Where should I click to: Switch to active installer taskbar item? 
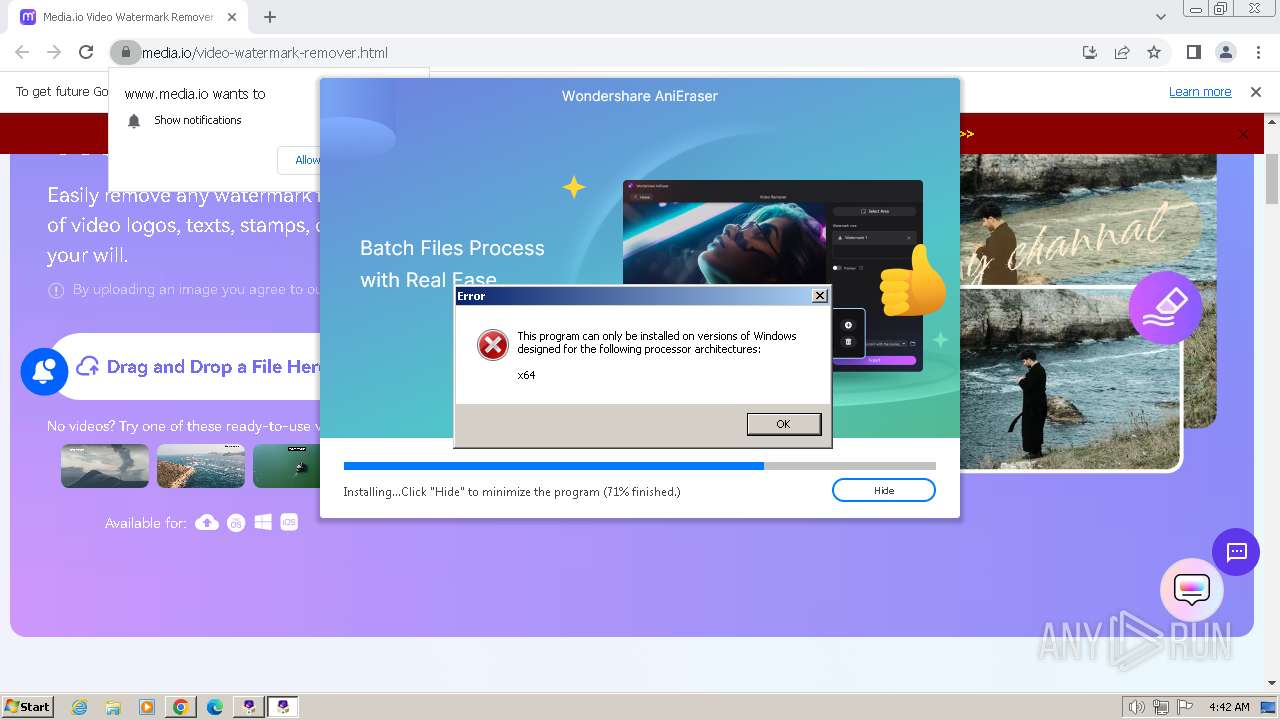283,707
